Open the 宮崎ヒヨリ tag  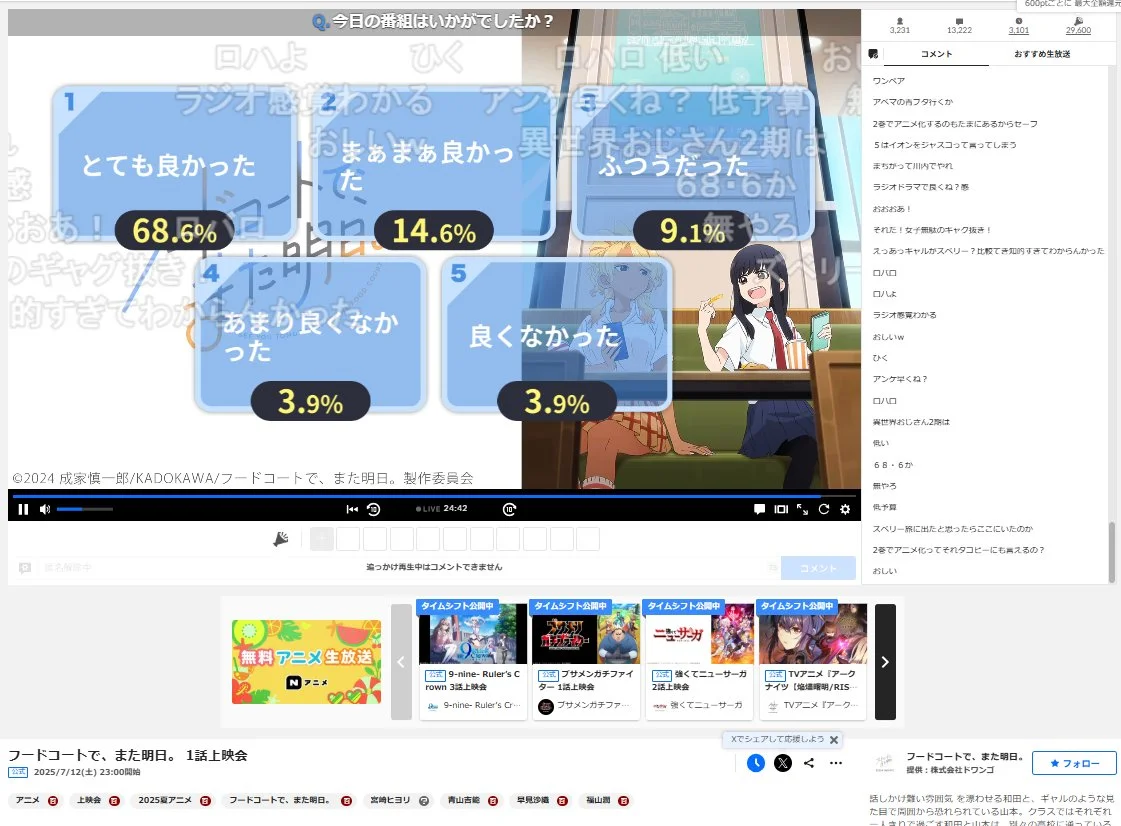tap(390, 800)
